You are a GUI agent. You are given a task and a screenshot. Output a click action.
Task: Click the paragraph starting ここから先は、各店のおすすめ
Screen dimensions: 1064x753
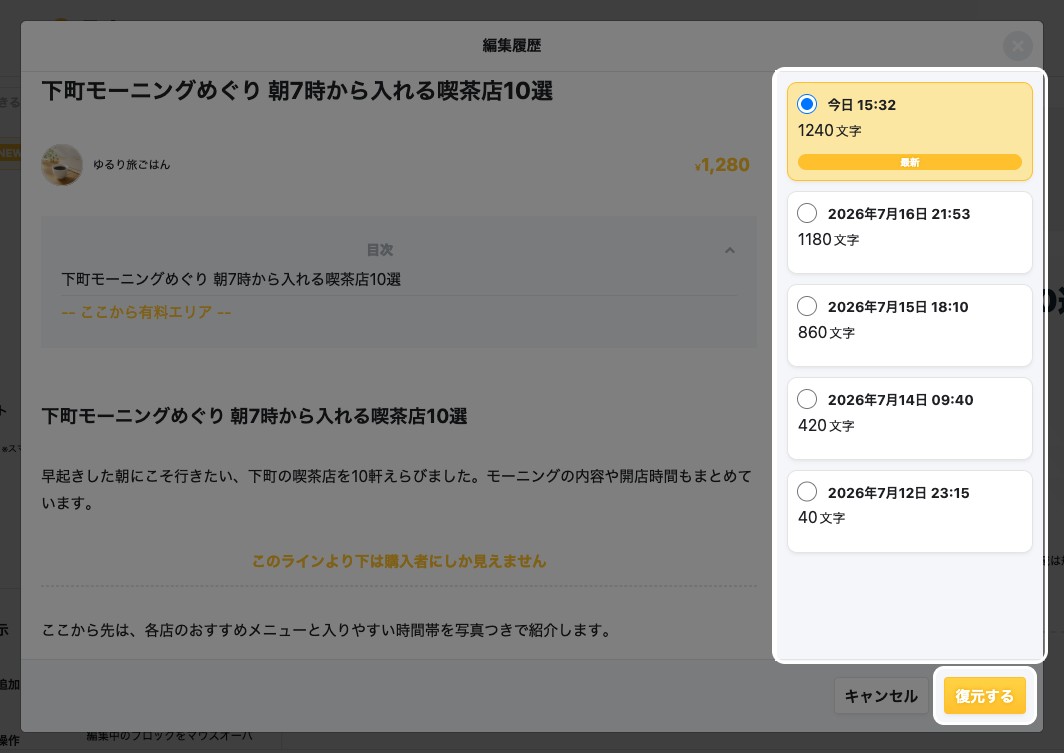pyautogui.click(x=326, y=630)
